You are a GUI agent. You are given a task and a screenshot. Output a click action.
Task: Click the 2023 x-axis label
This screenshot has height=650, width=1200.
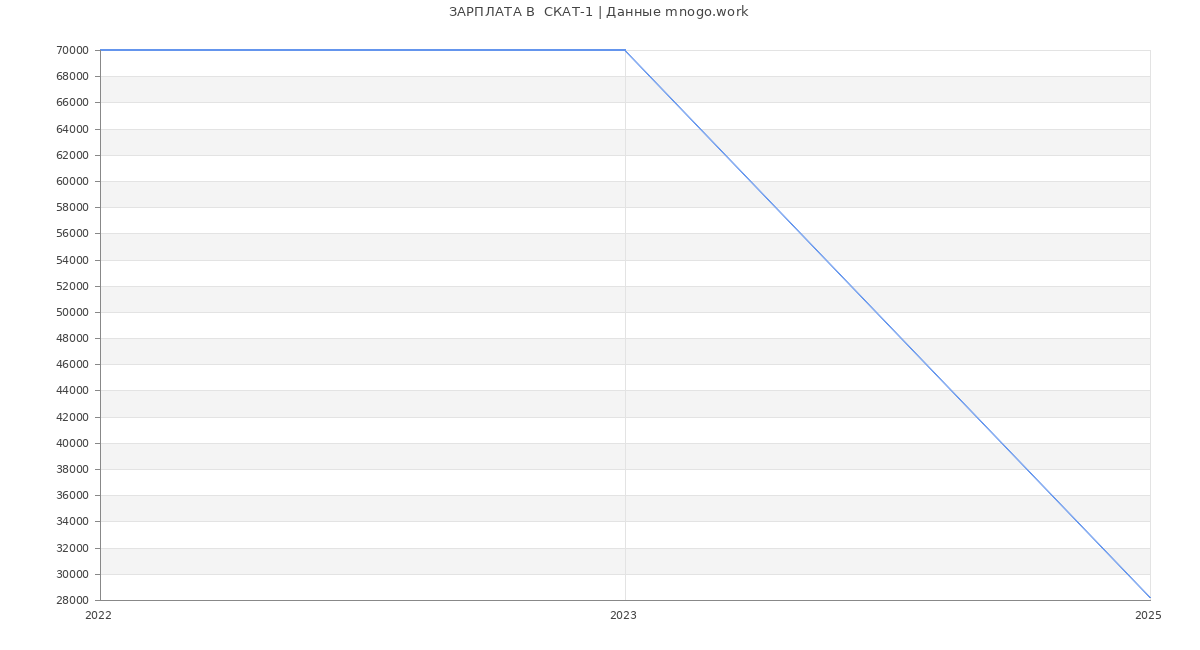point(623,616)
